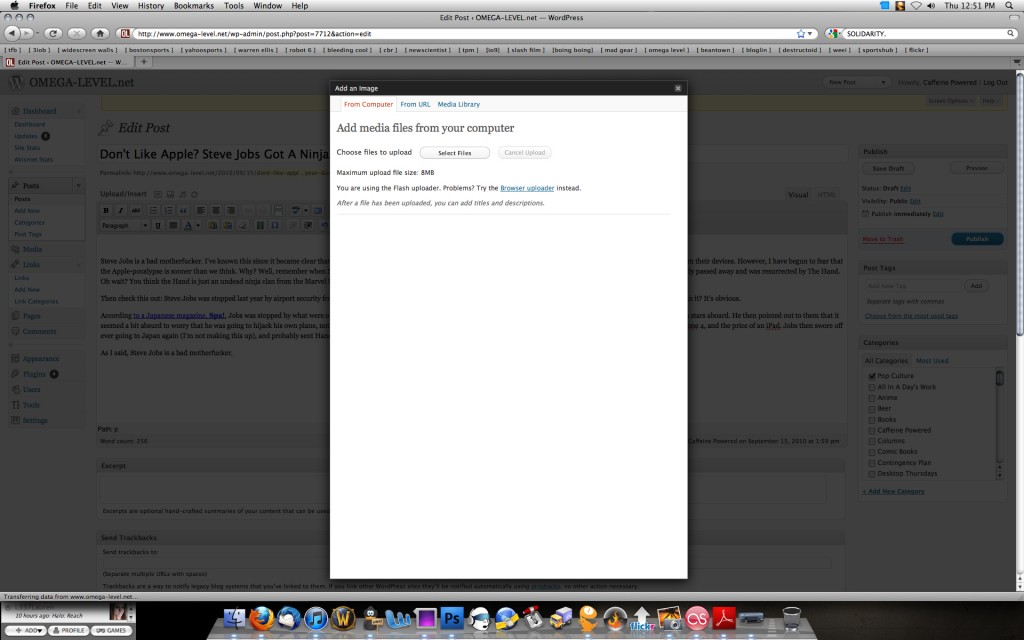Viewport: 1024px width, 640px height.
Task: Close the Add an Image dialog
Action: (x=678, y=88)
